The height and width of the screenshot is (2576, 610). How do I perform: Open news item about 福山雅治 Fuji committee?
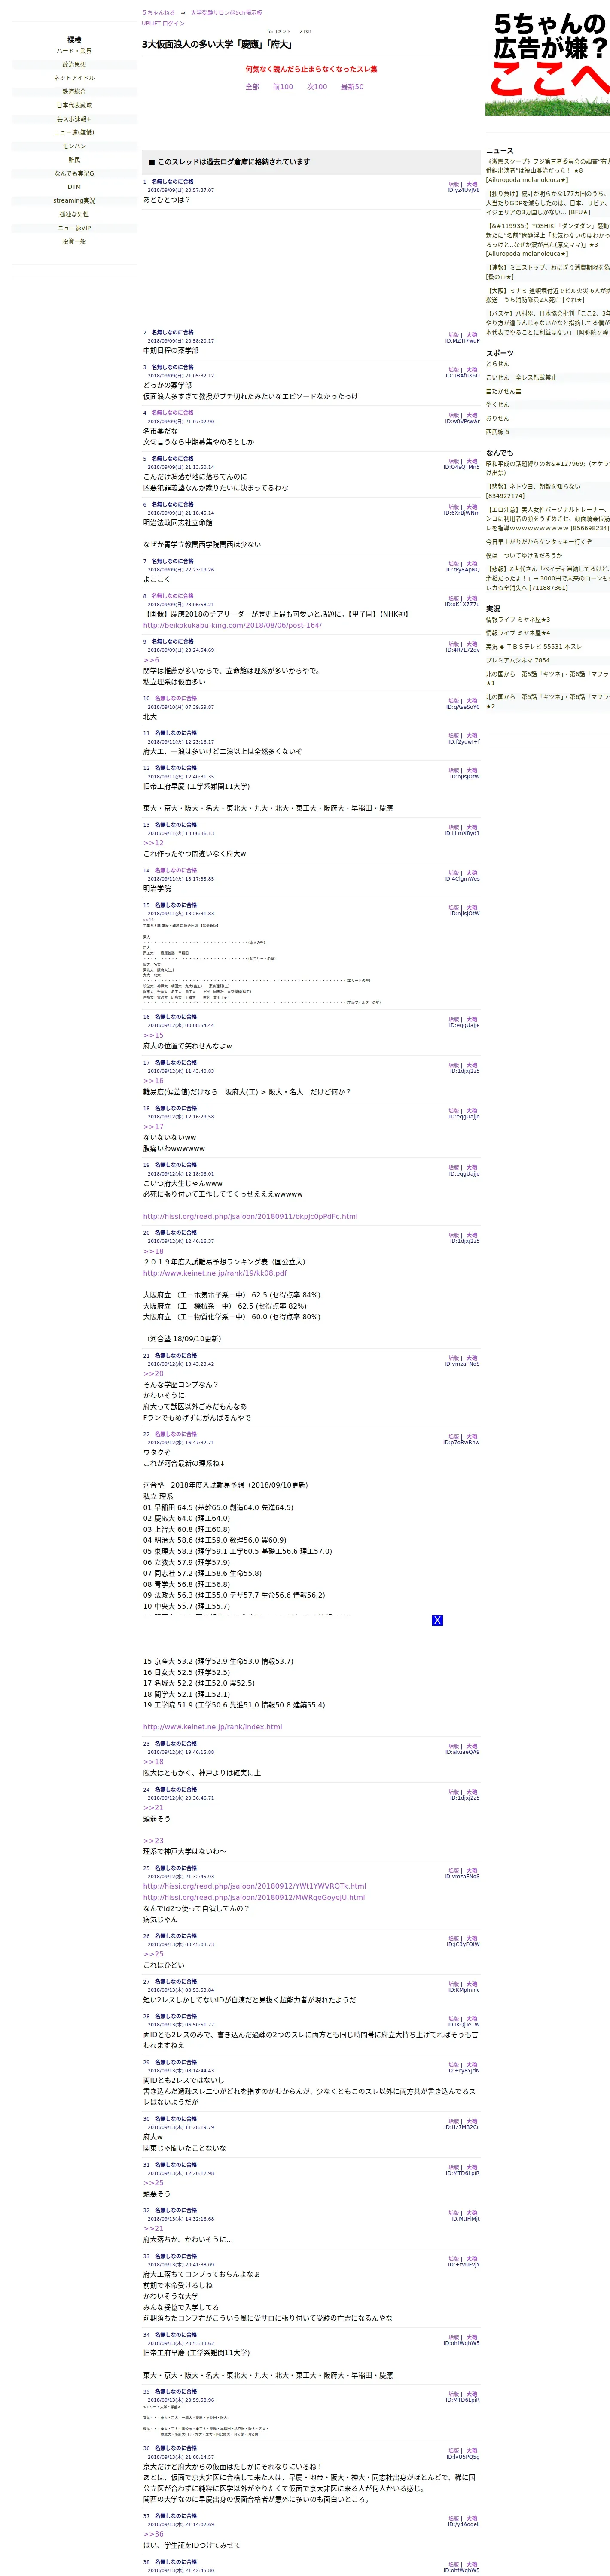coord(548,171)
